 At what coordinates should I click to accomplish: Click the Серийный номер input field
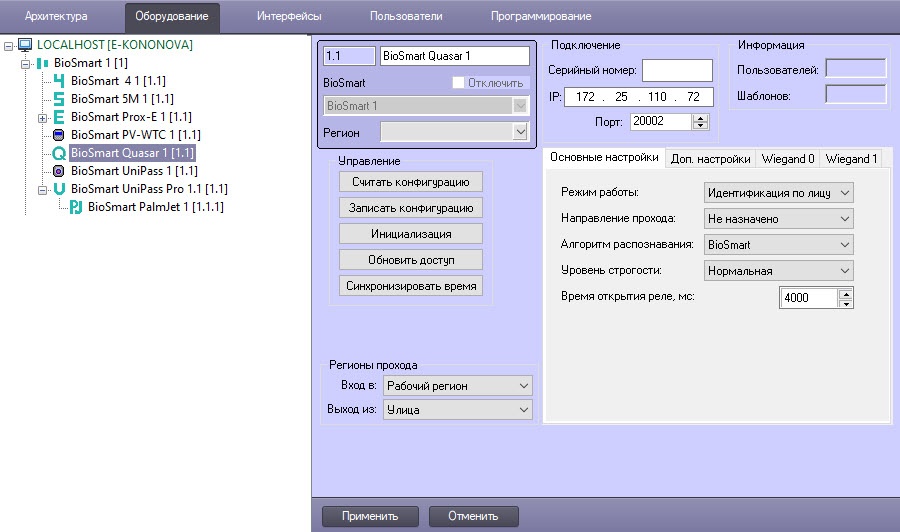point(677,70)
